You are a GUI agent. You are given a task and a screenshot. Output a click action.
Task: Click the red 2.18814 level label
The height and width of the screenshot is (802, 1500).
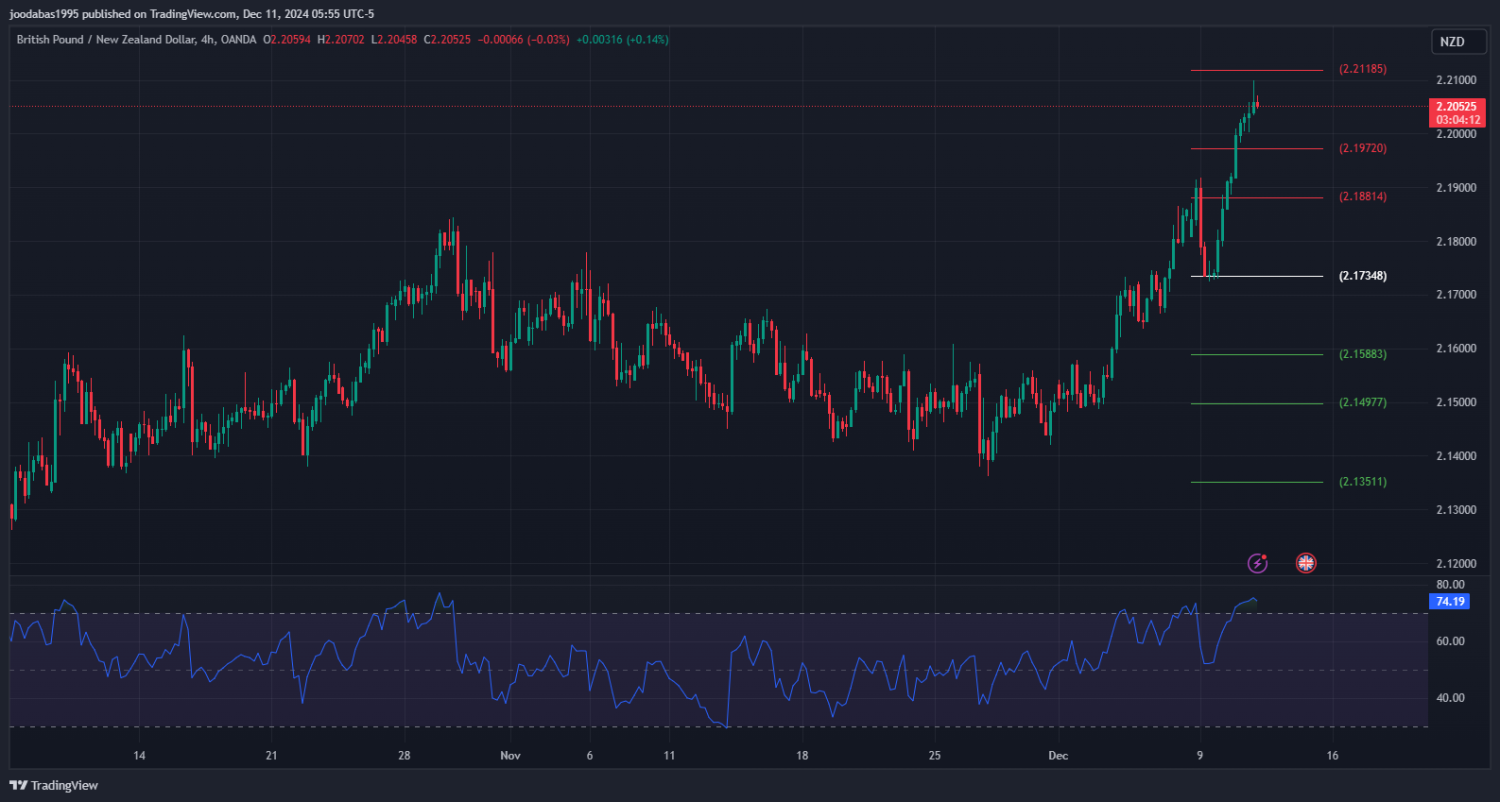point(1362,197)
